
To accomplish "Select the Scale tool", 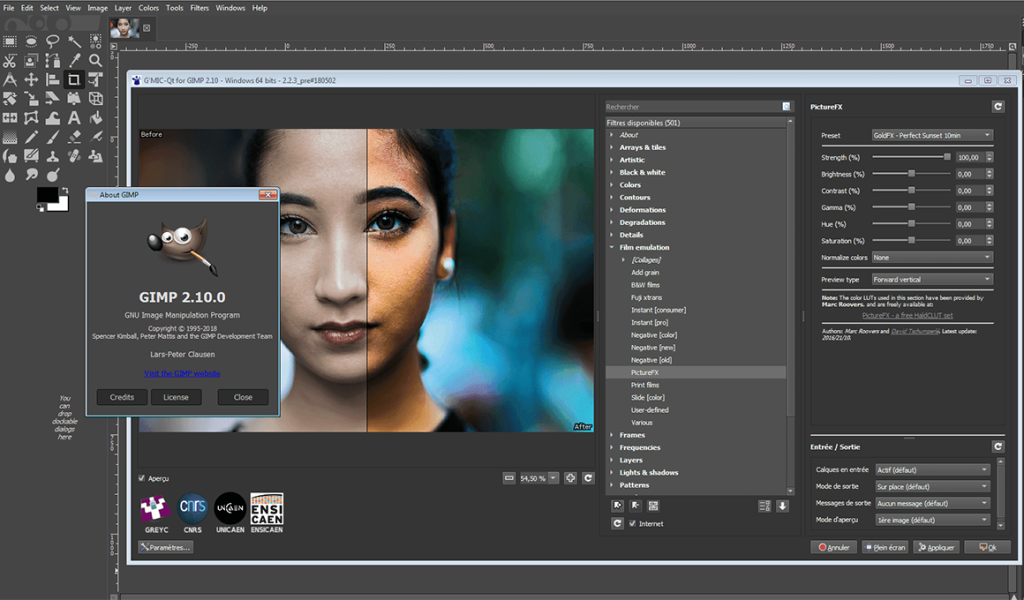I will [x=31, y=99].
